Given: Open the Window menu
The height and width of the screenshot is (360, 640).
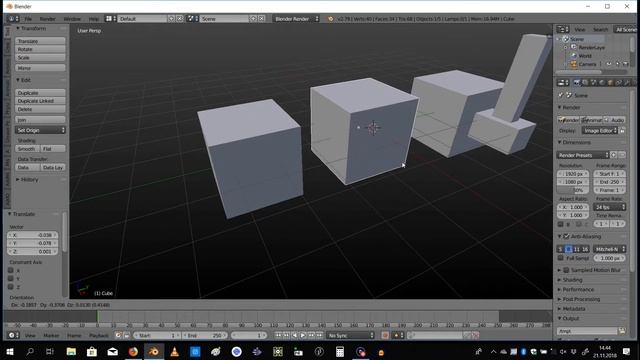Looking at the screenshot, I should [x=72, y=19].
